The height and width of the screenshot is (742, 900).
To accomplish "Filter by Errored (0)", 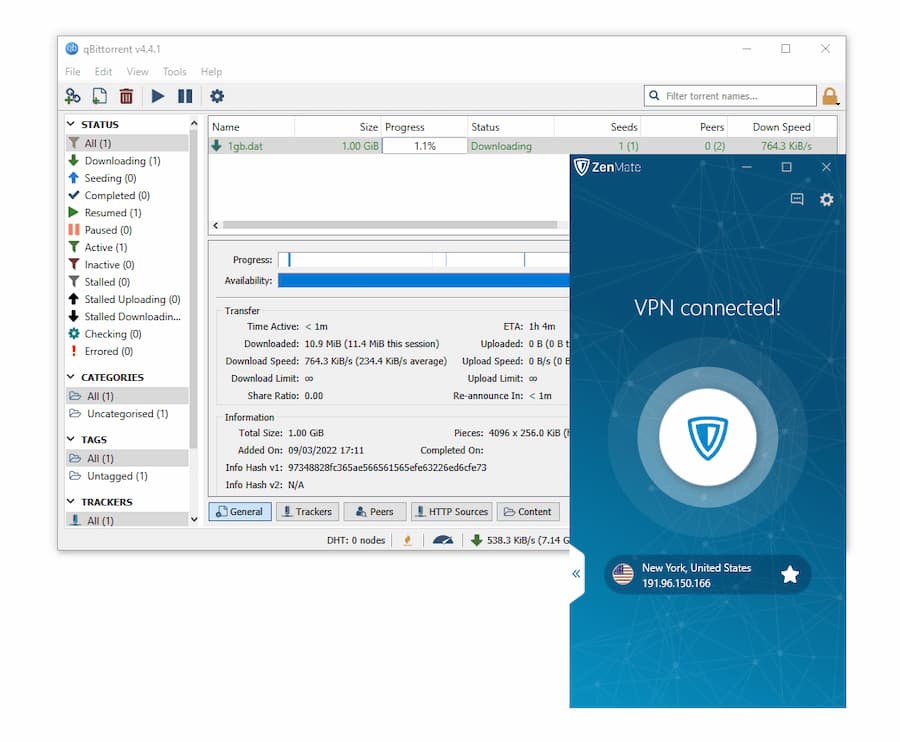I will (127, 351).
